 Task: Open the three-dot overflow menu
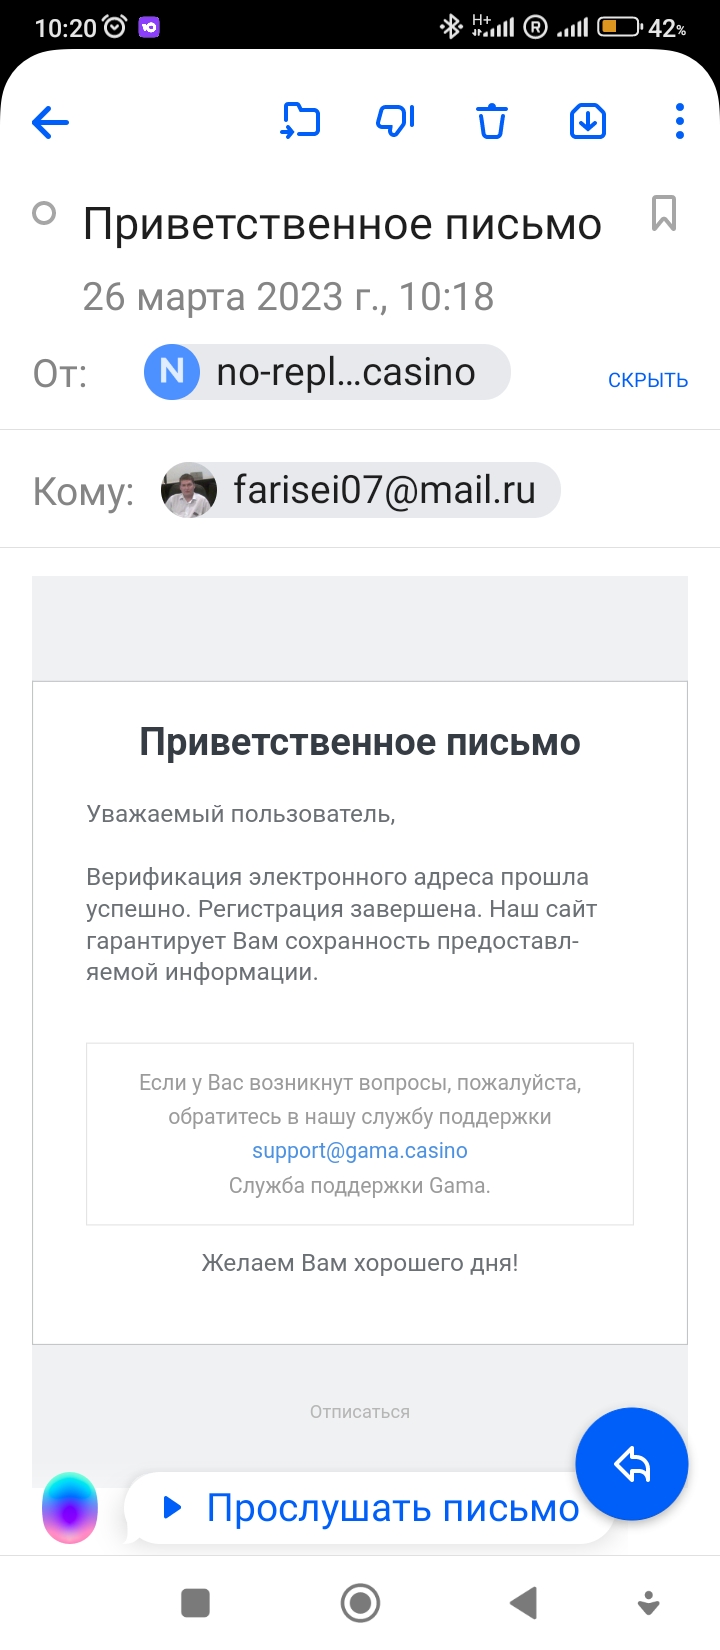(x=680, y=121)
